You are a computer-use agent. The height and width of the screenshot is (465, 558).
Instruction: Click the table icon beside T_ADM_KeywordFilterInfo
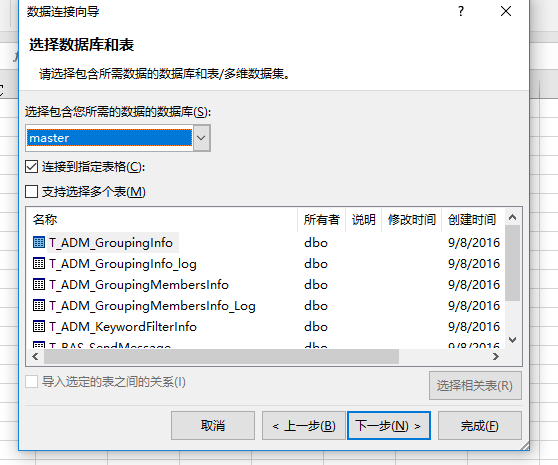39,326
